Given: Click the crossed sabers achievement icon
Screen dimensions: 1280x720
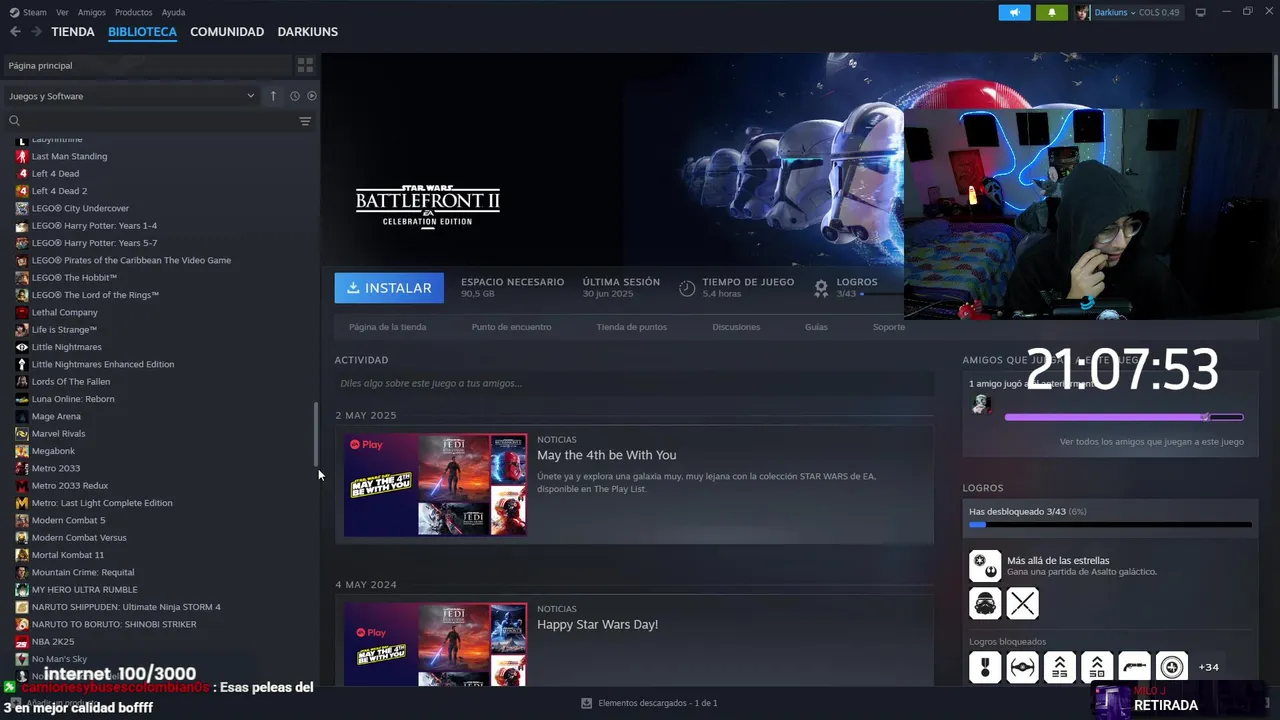Looking at the screenshot, I should pyautogui.click(x=1022, y=603).
